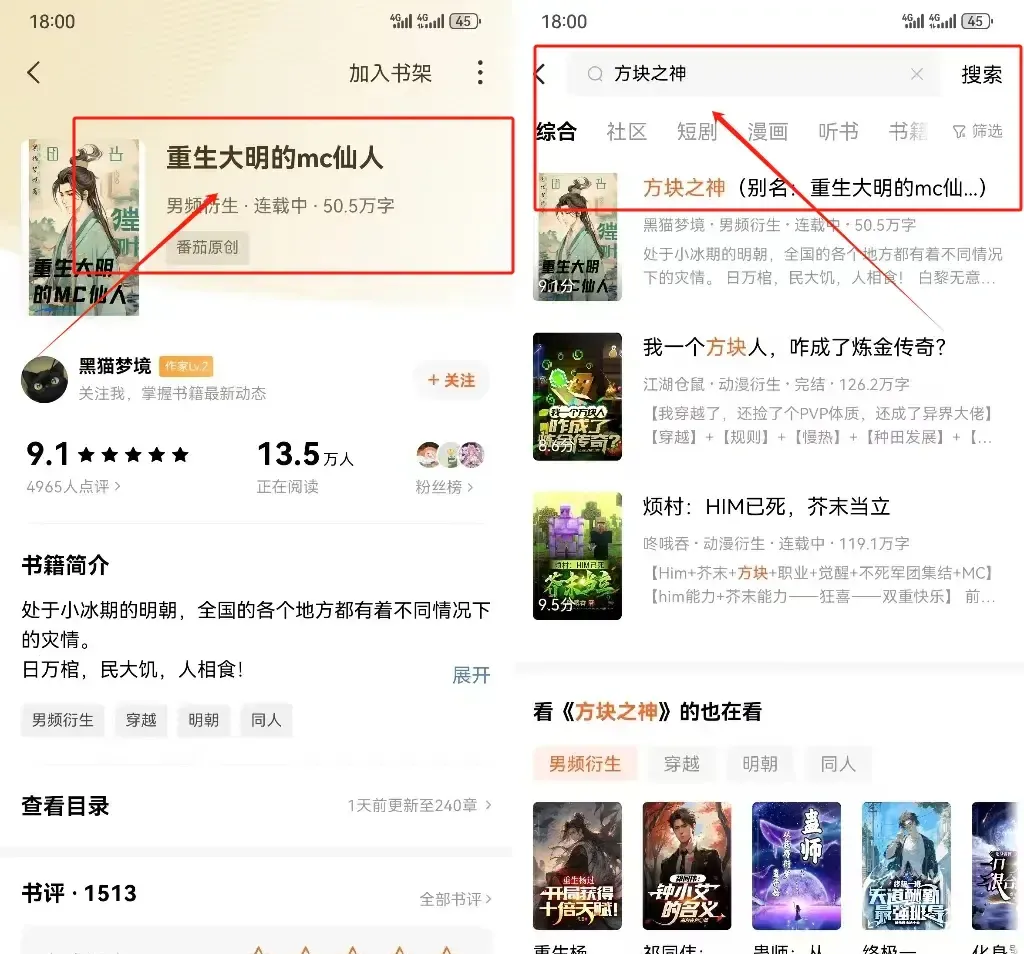1024x954 pixels.
Task: Select the 男频衍生 filter chip under also-reading
Action: pos(584,763)
